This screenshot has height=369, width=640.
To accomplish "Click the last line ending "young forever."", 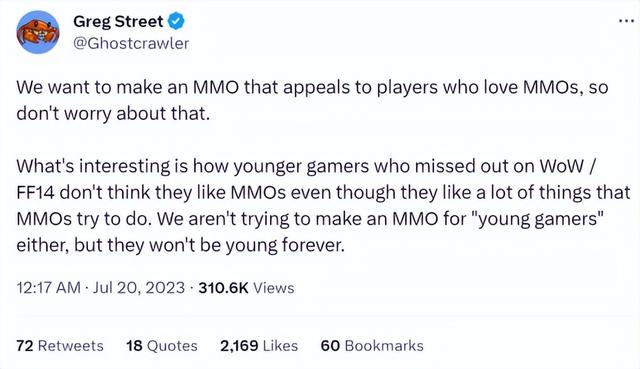I will click(x=181, y=245).
